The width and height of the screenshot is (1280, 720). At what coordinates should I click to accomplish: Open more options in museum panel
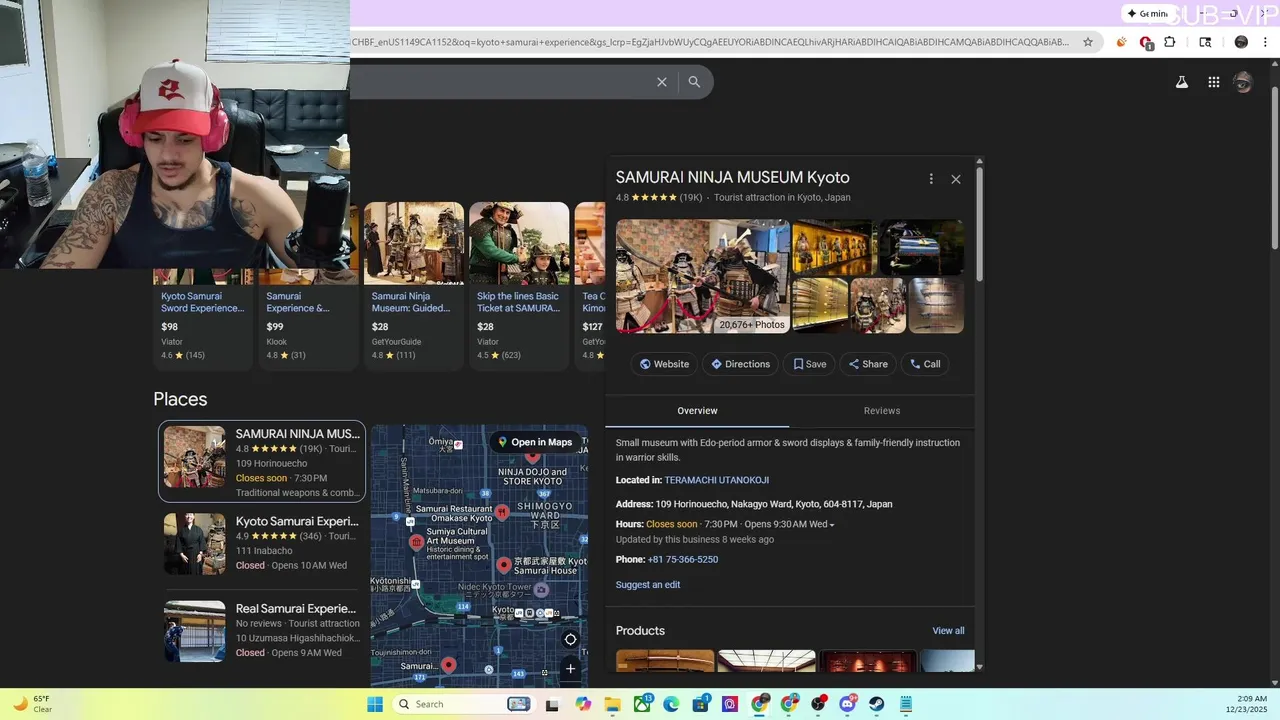[x=931, y=179]
